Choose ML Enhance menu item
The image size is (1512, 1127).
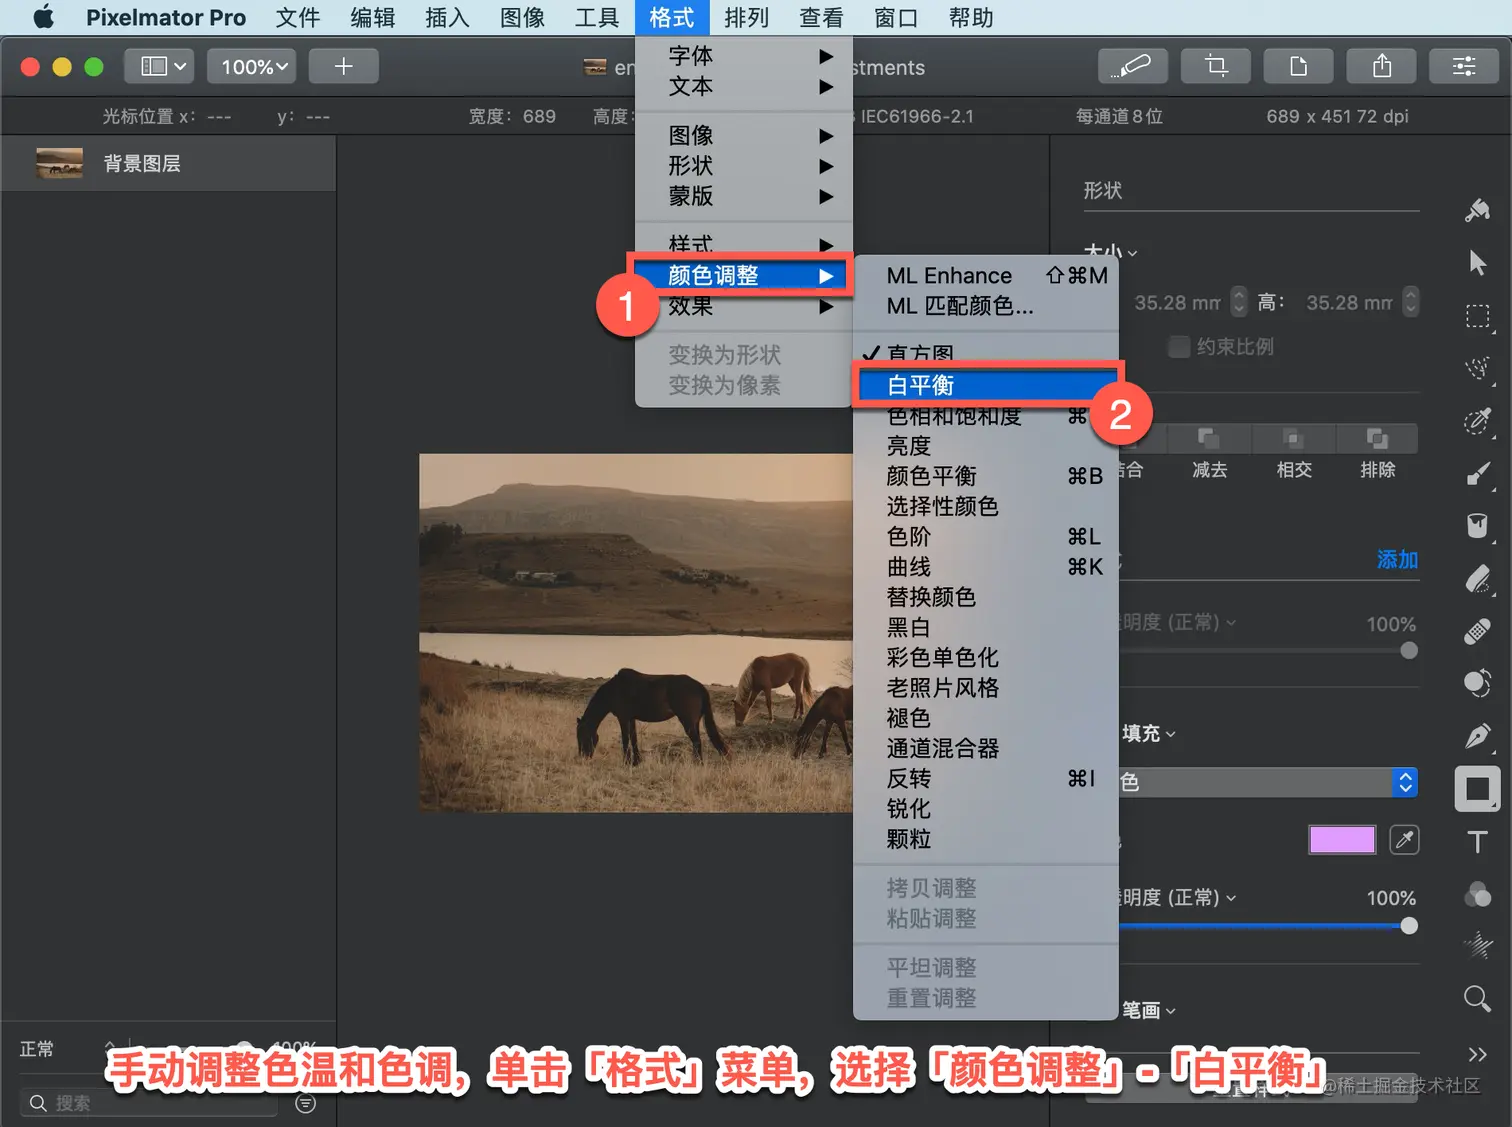[986, 275]
